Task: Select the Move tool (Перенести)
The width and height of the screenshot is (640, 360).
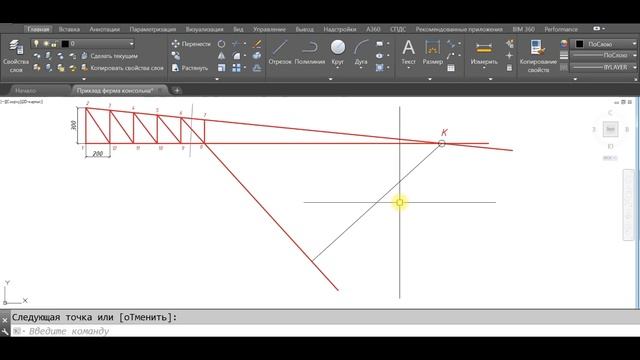Action: 191,44
